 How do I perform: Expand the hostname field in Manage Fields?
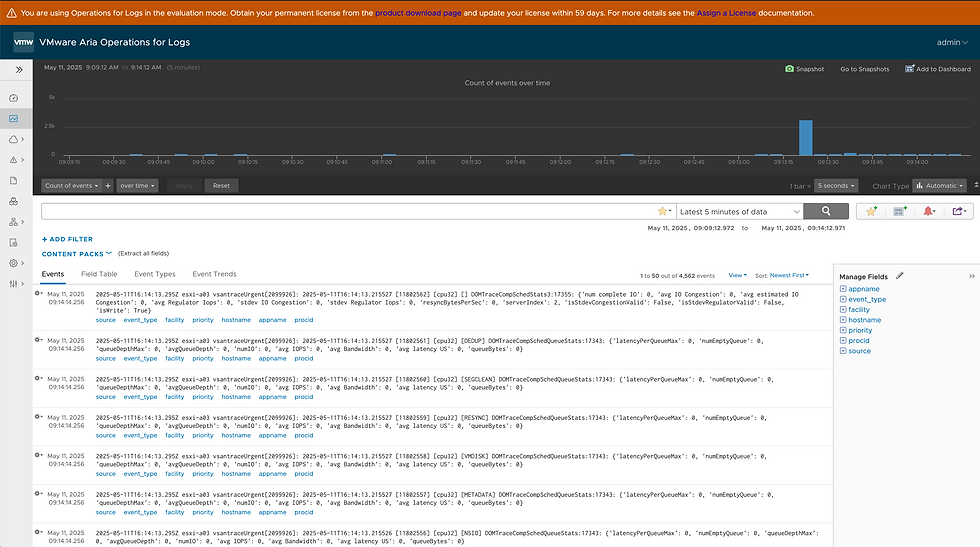coord(843,320)
